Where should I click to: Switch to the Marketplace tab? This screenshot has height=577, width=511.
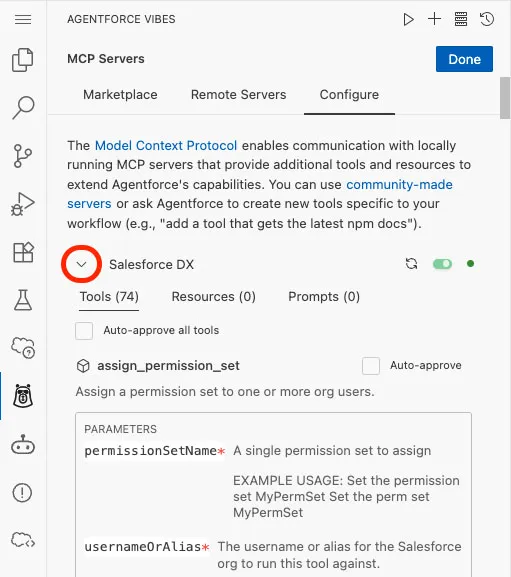tap(120, 95)
